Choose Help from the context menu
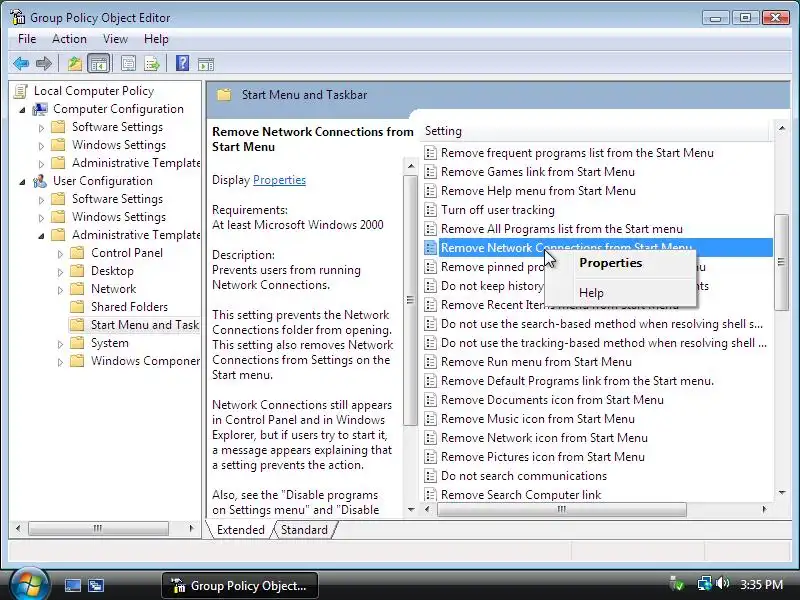 [x=620, y=293]
